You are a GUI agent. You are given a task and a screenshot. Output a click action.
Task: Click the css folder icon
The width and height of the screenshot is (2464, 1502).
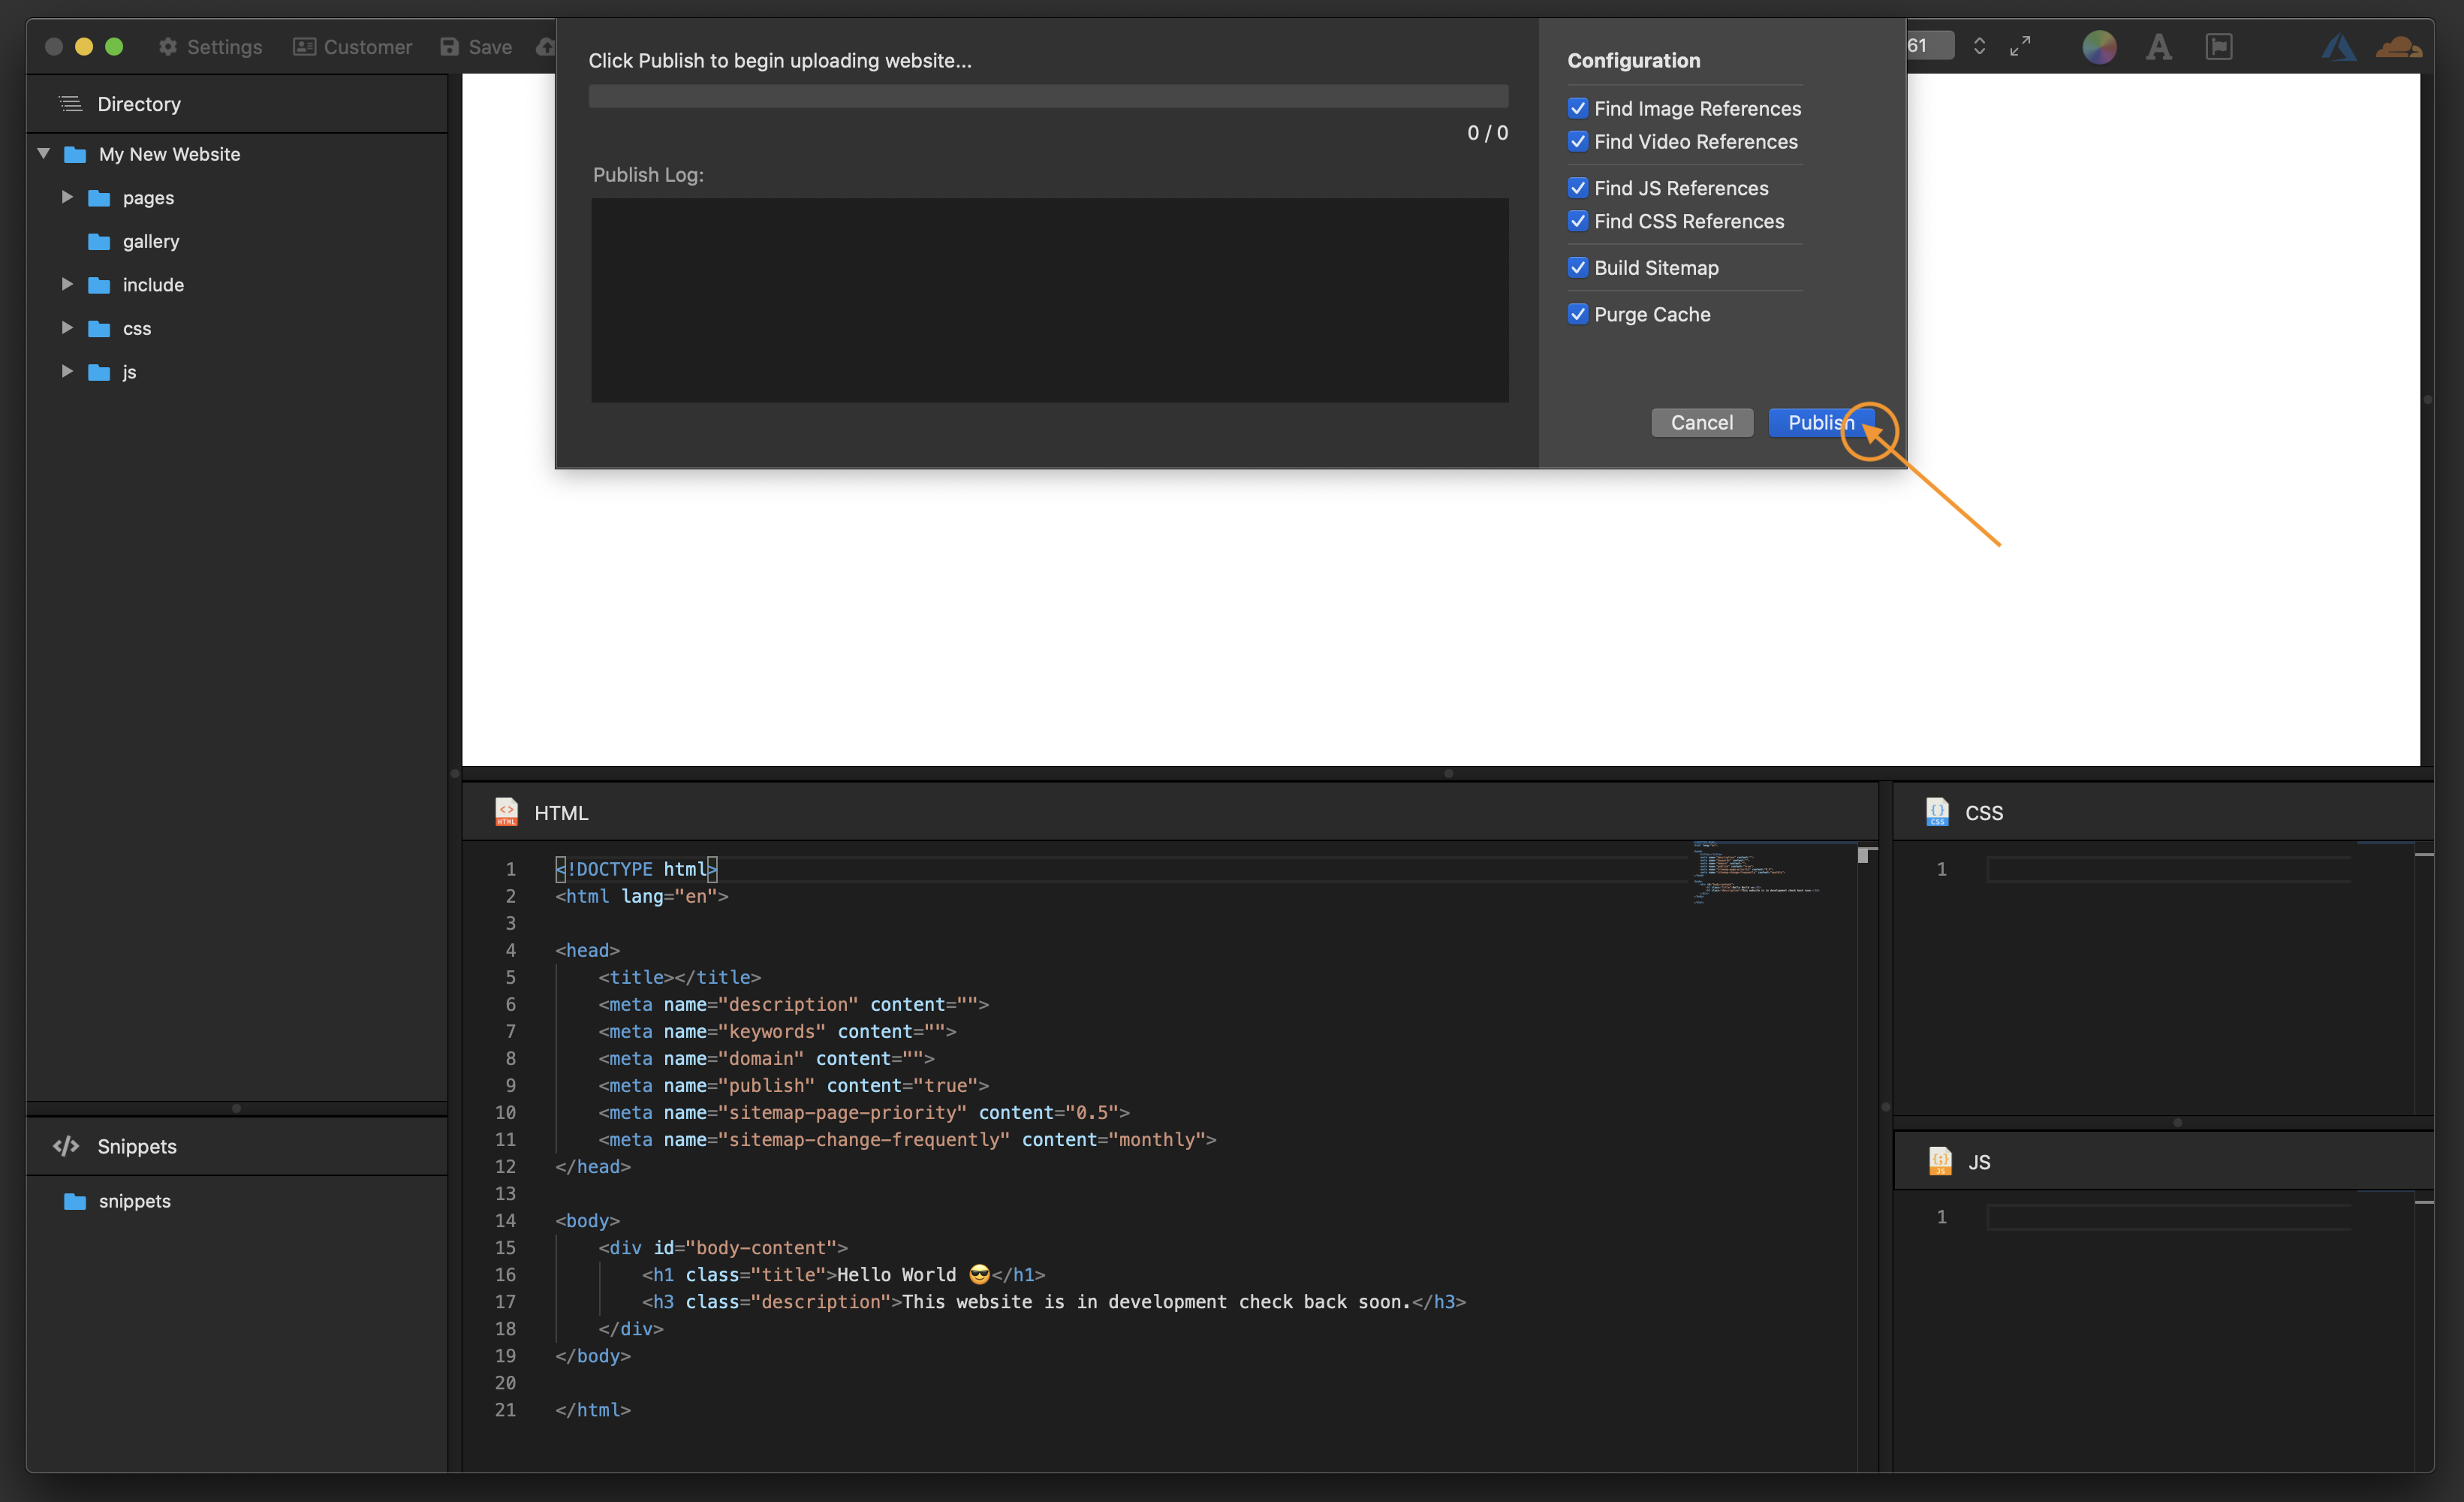99,329
